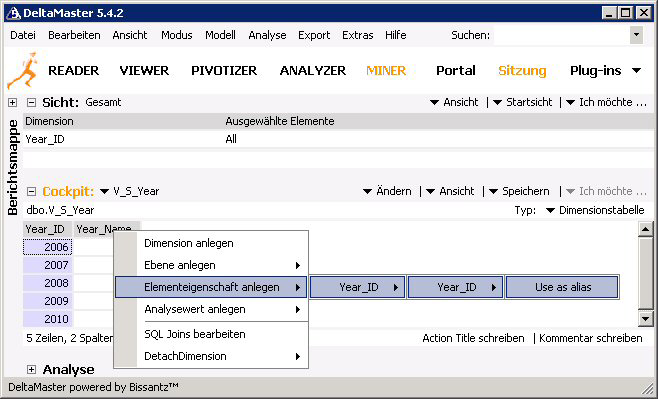The width and height of the screenshot is (658, 399).
Task: Open the Modus menu
Action: point(176,35)
